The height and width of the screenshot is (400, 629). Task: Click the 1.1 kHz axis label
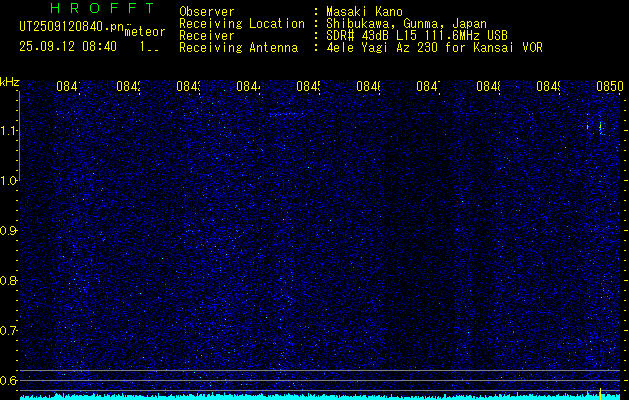click(x=9, y=130)
